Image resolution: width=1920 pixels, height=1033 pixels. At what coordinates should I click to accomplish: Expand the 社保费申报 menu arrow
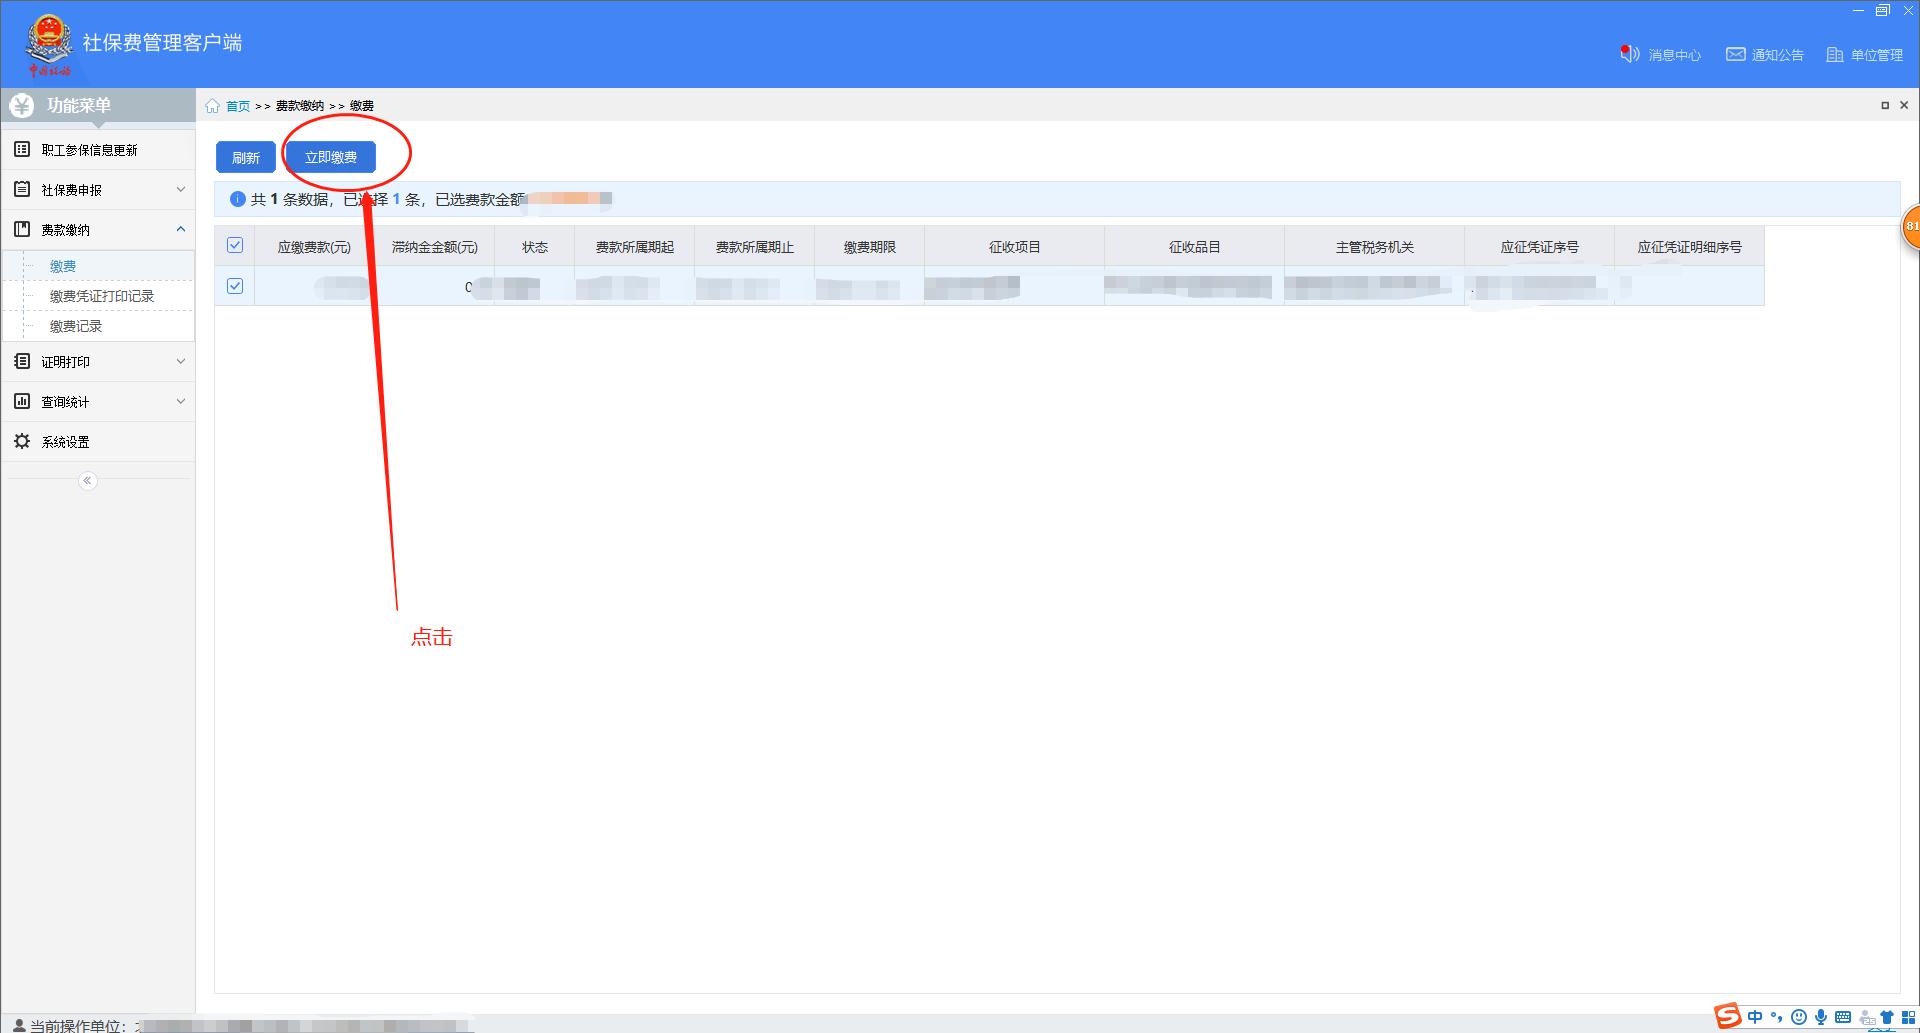(181, 189)
